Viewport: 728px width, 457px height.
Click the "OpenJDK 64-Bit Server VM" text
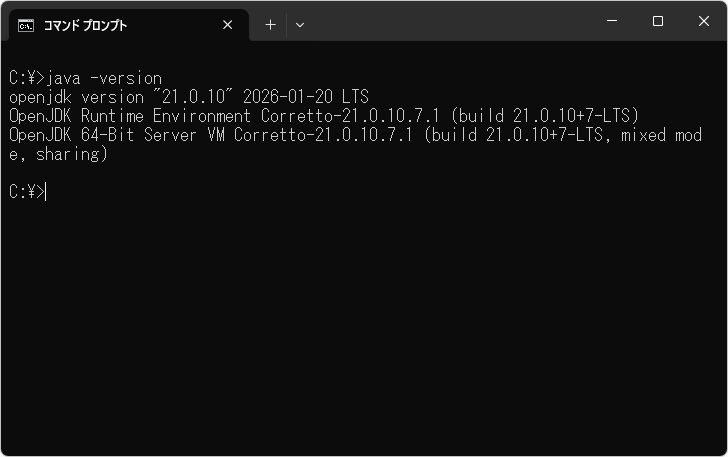point(116,135)
